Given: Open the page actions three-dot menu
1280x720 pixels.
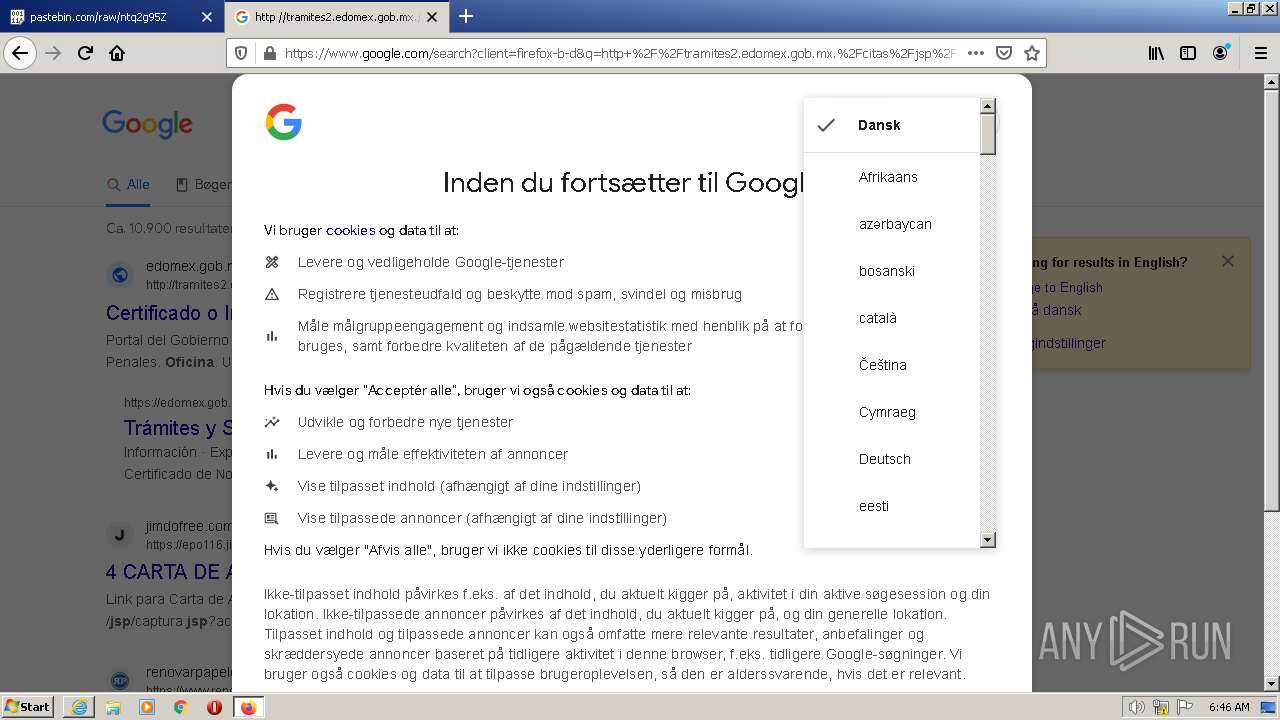Looking at the screenshot, I should coord(976,53).
